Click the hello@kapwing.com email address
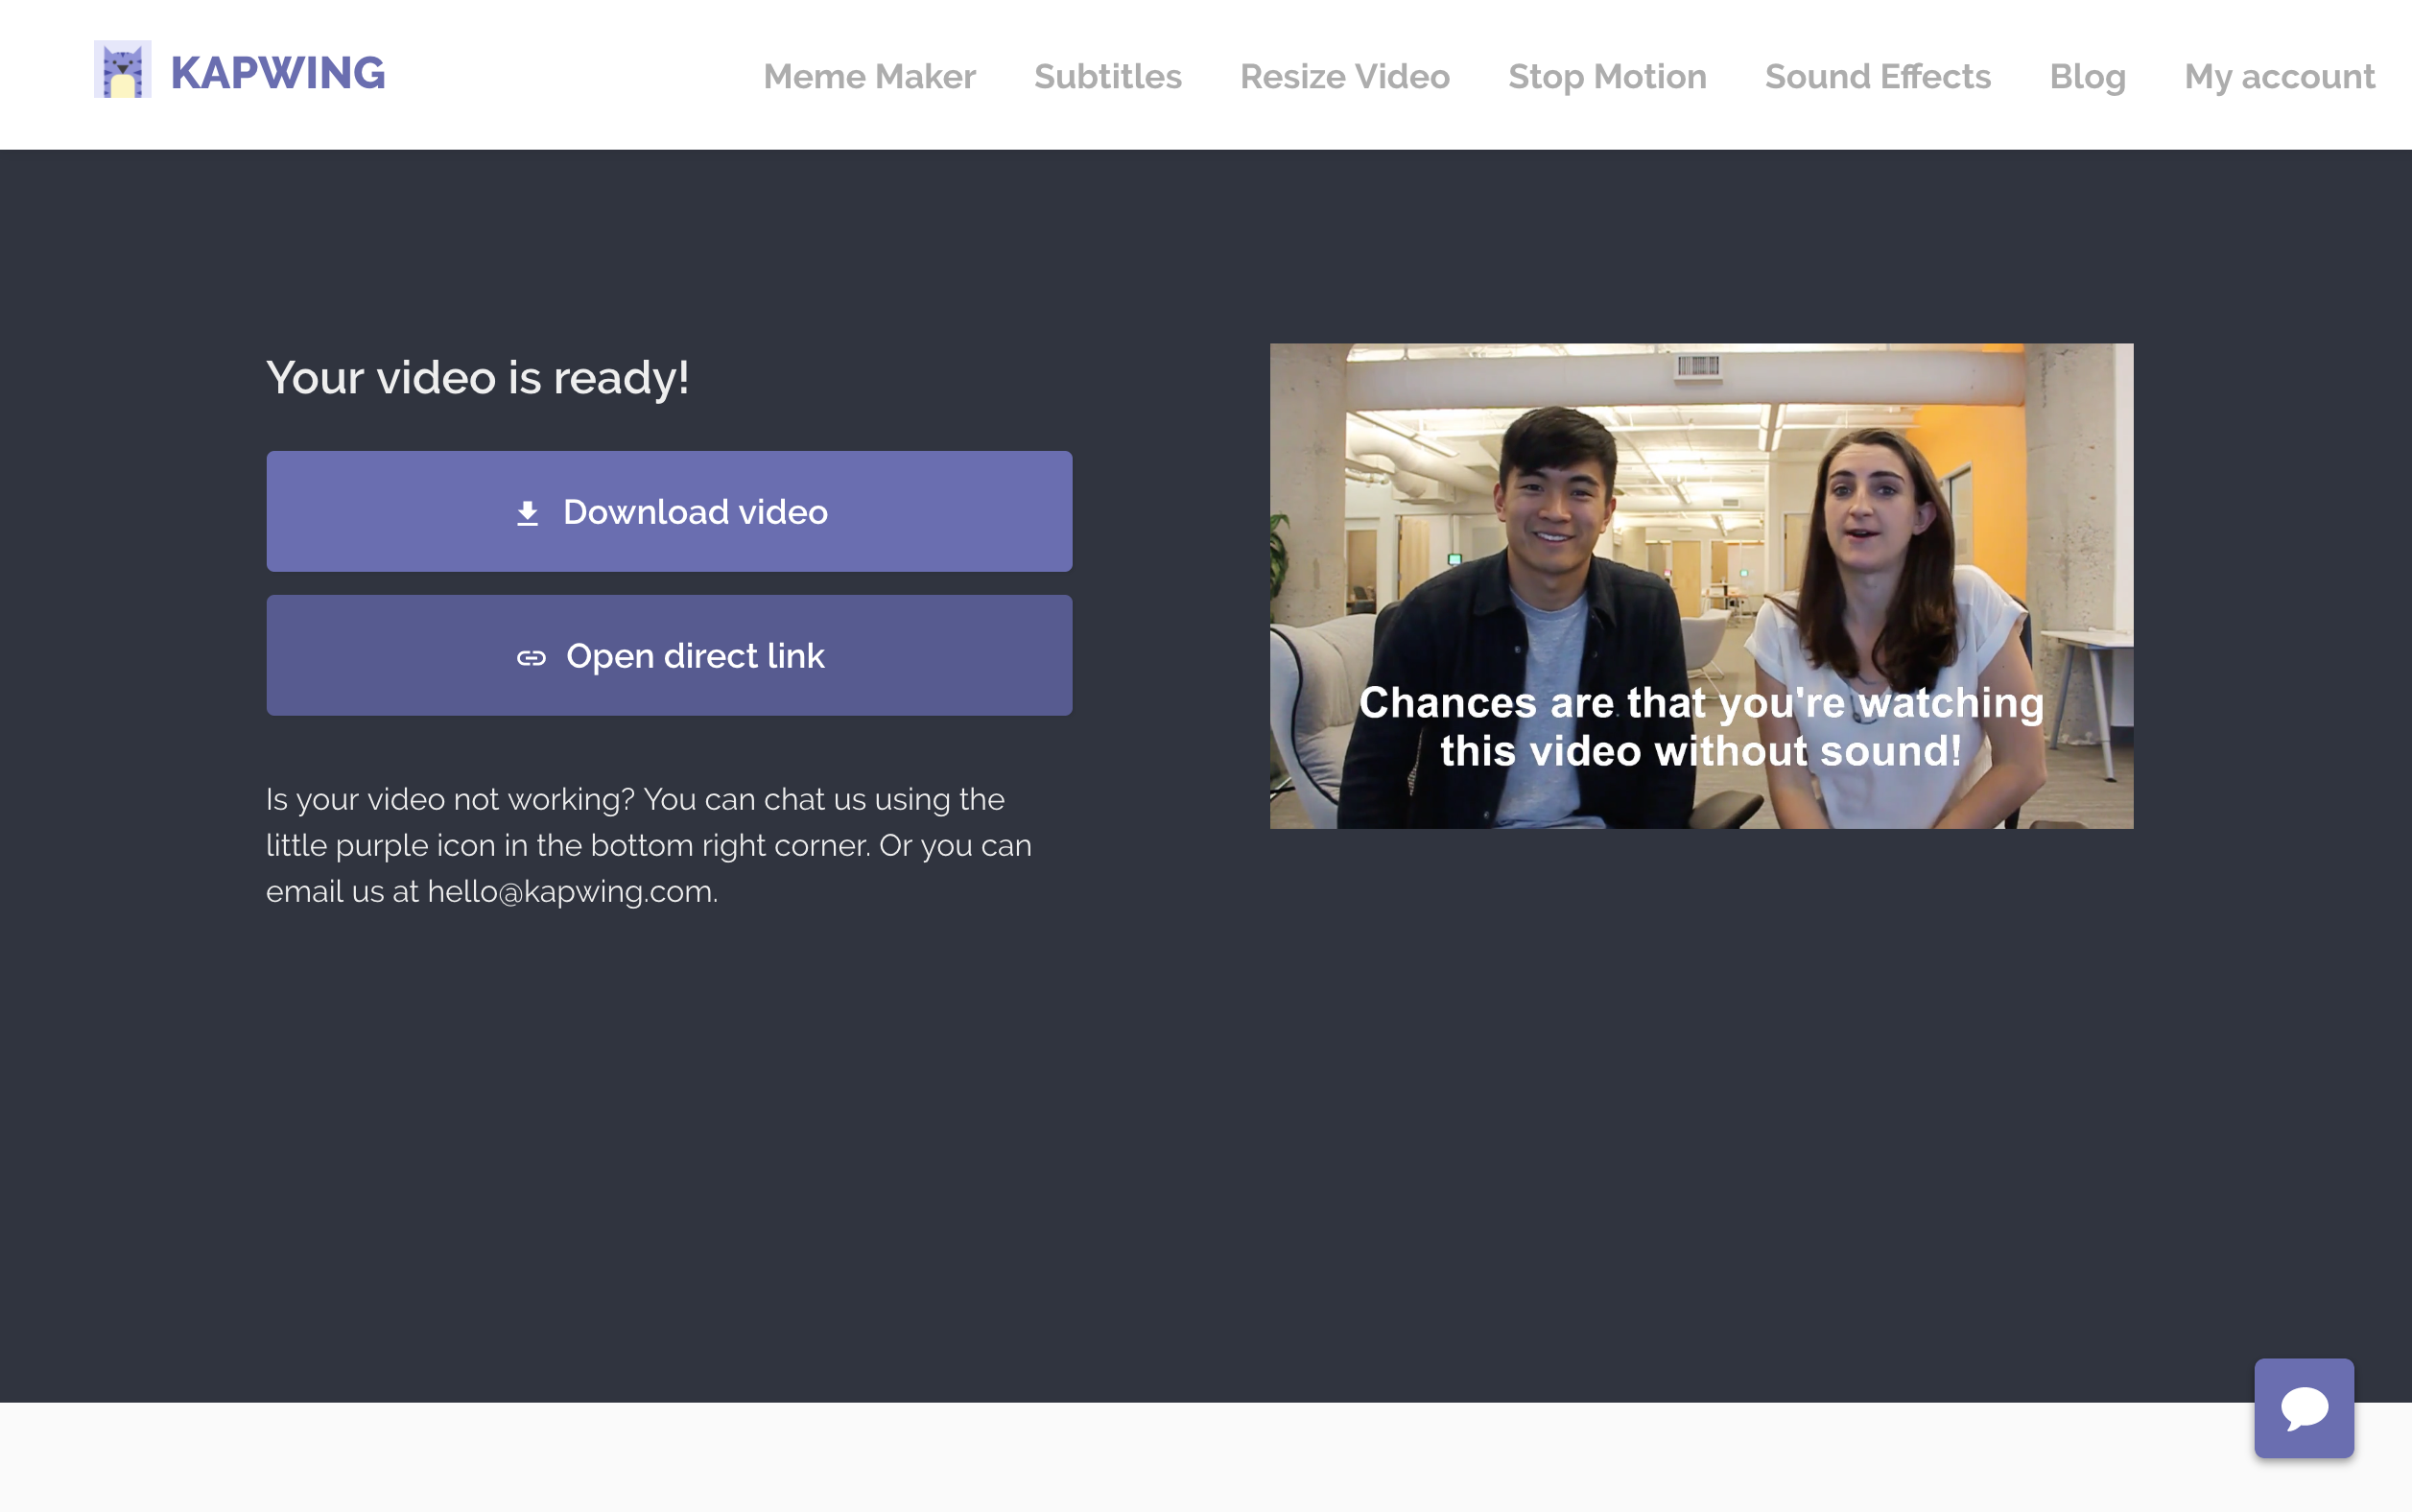 click(570, 891)
